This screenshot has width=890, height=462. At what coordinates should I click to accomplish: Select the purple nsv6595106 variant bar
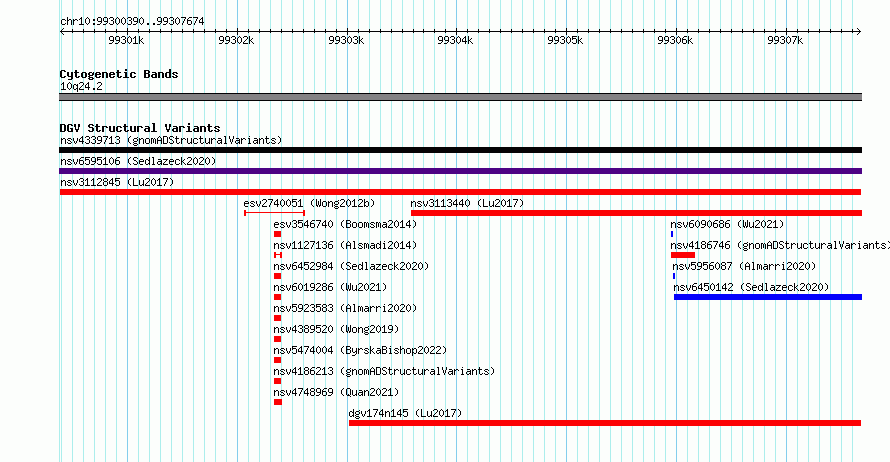point(460,171)
